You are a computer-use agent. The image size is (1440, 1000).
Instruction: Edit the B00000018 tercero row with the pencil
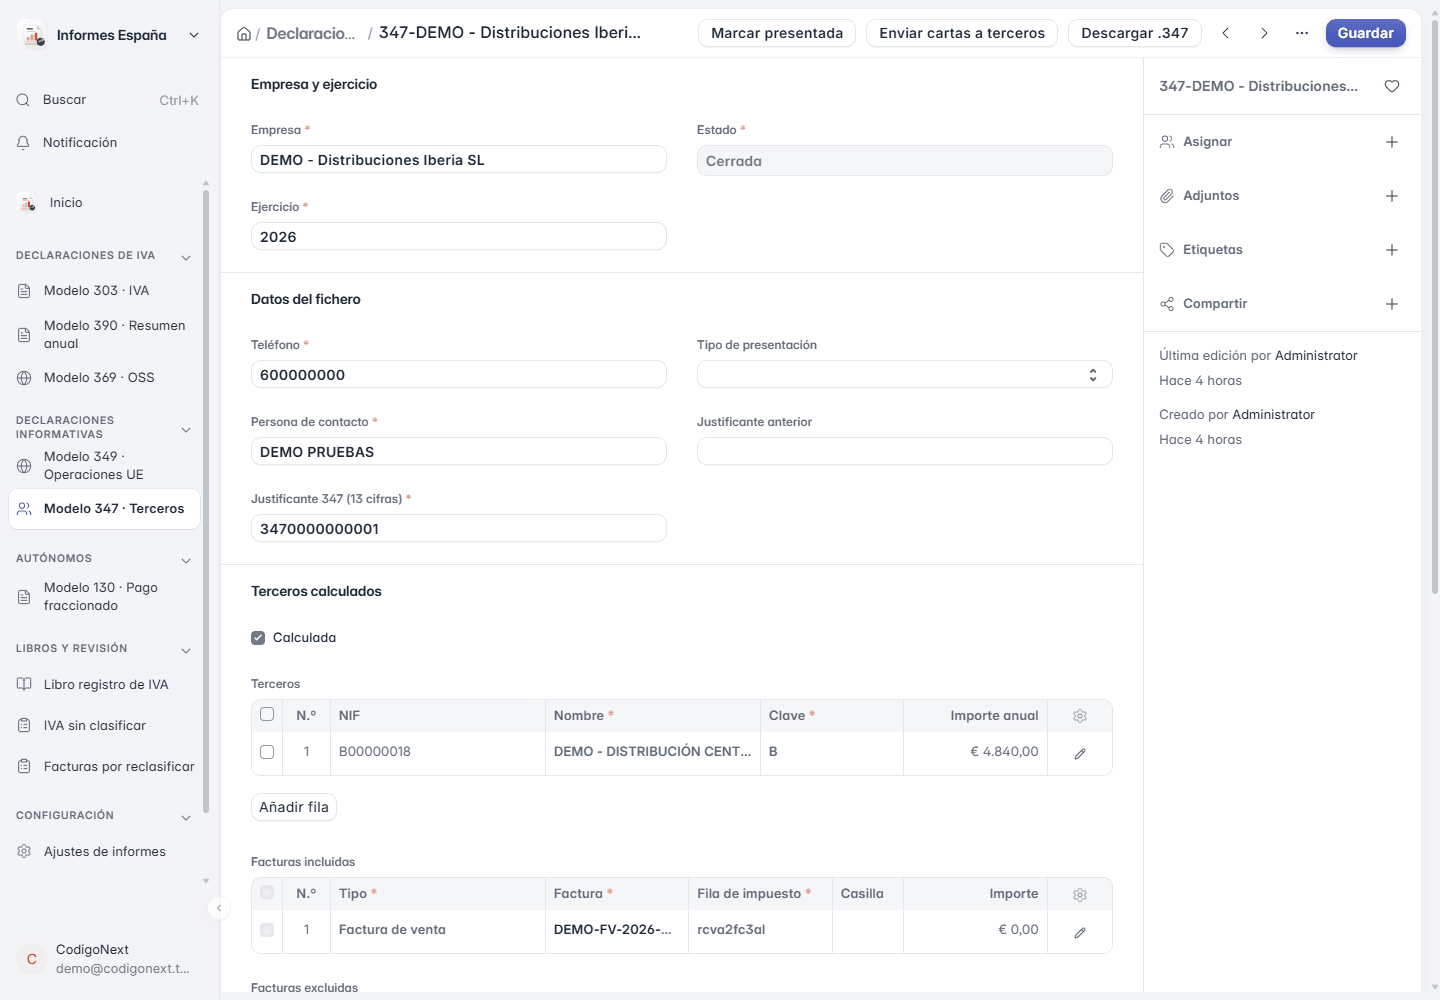(x=1080, y=754)
